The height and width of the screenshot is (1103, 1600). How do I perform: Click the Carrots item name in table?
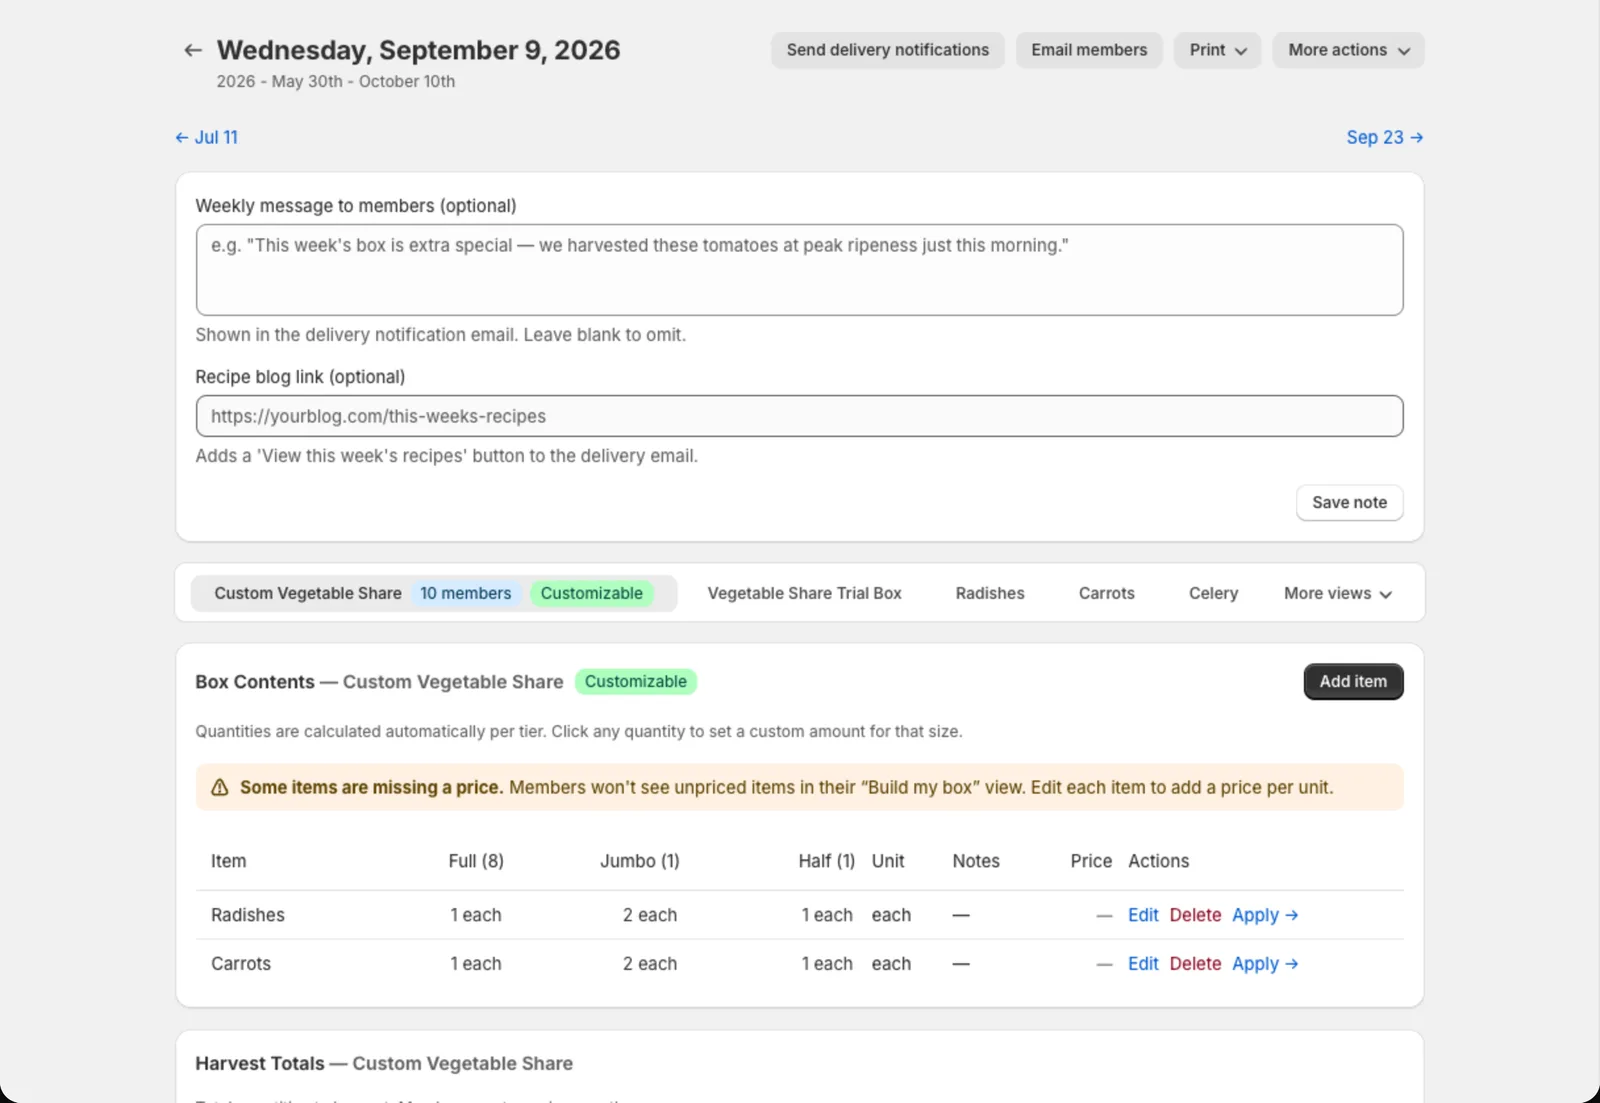(241, 964)
